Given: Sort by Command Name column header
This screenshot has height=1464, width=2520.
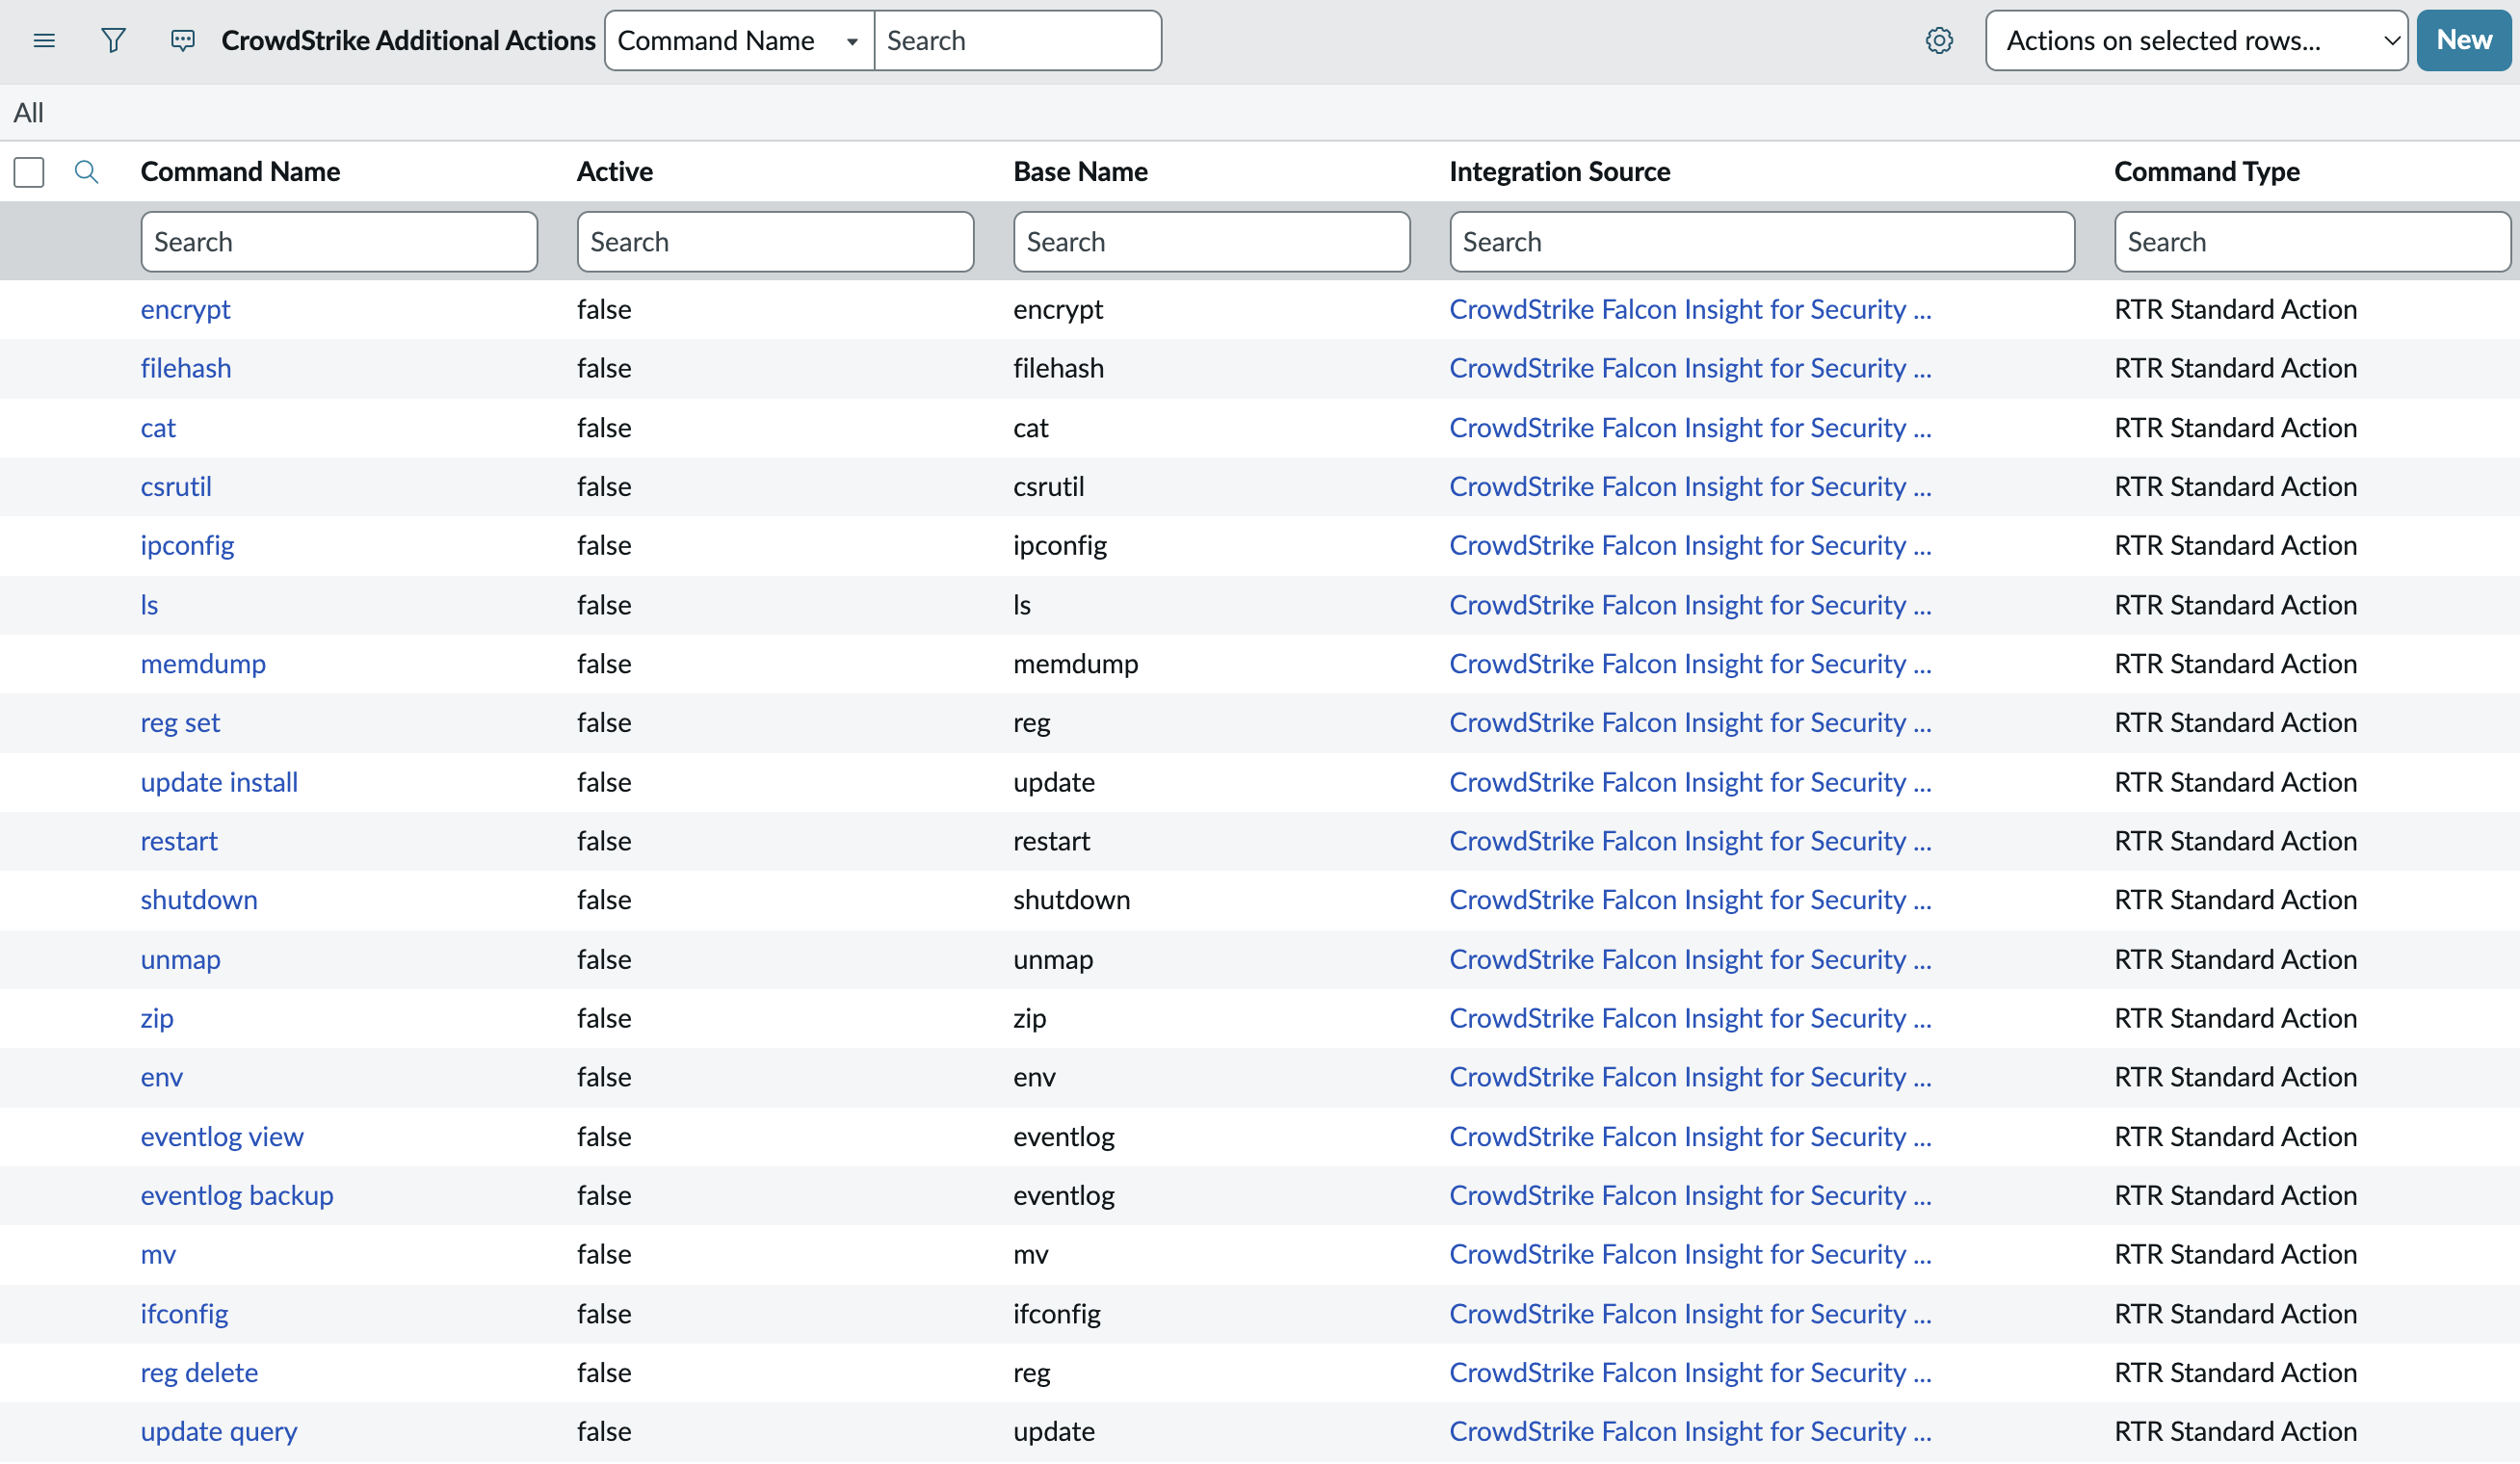Looking at the screenshot, I should point(240,172).
